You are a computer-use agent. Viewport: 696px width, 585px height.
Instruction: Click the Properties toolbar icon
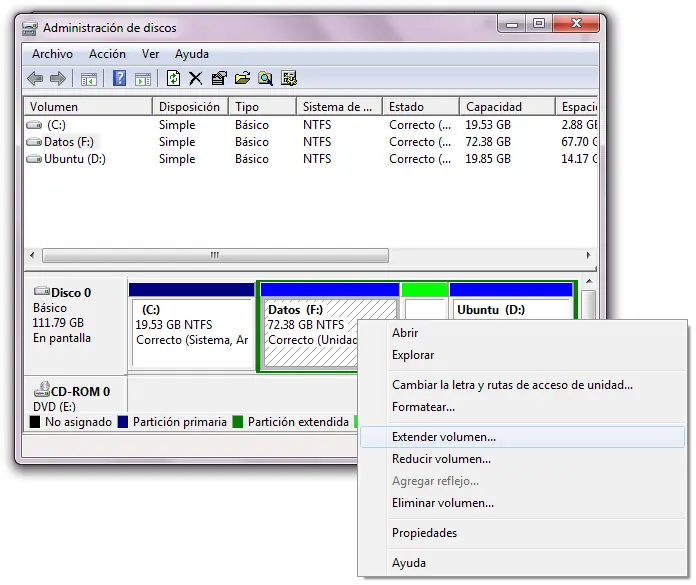(219, 79)
